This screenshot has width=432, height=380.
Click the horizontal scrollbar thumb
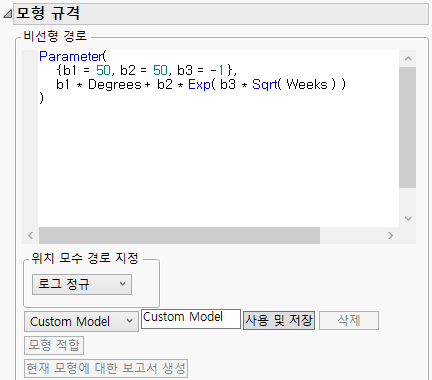tap(179, 236)
